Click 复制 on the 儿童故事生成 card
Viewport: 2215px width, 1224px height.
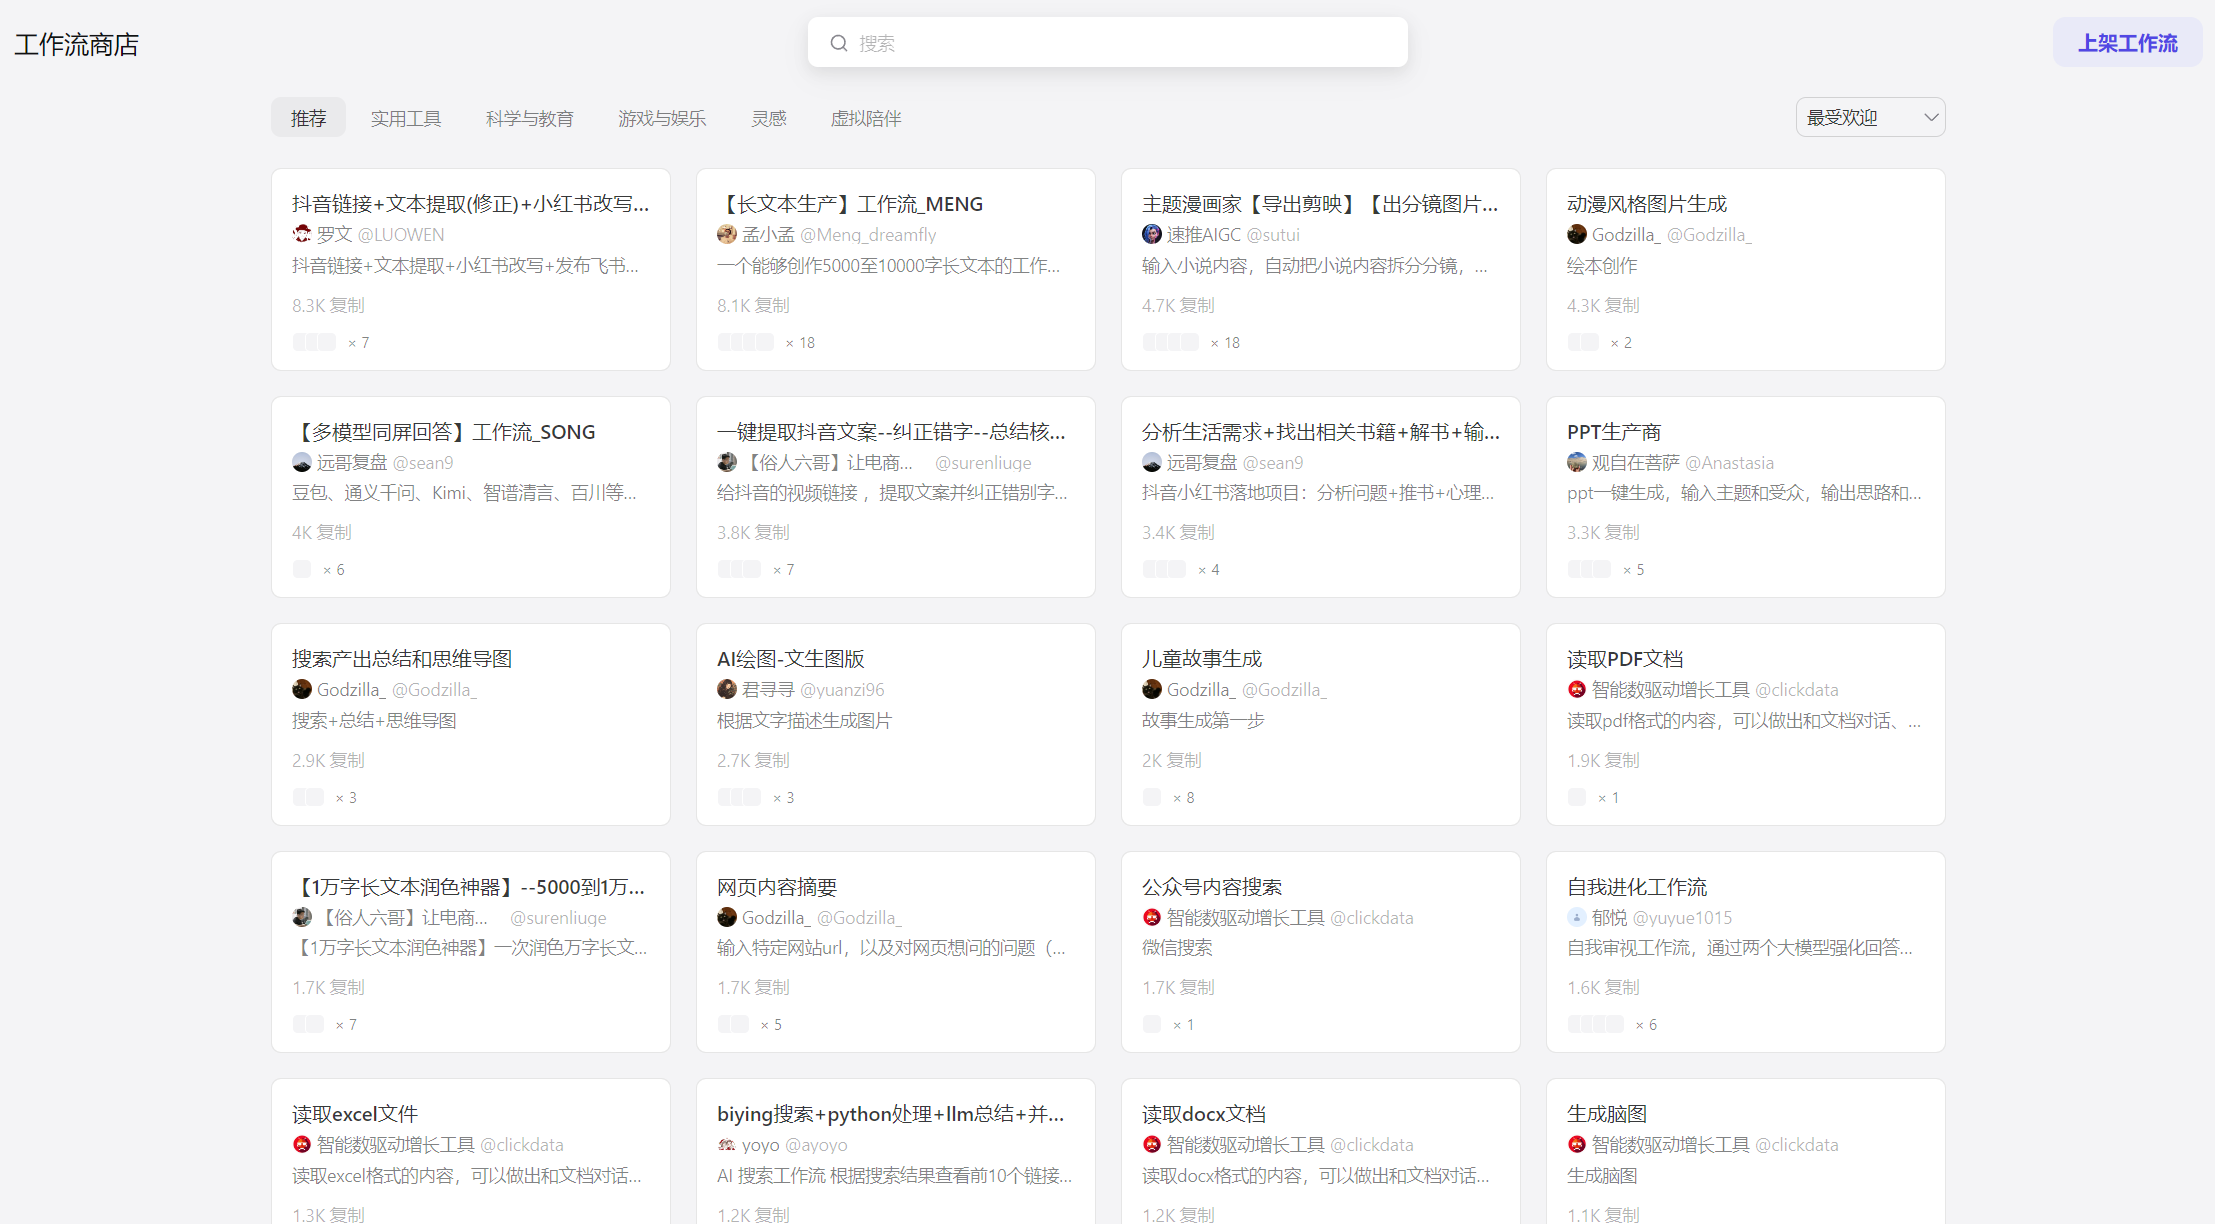click(x=1184, y=760)
